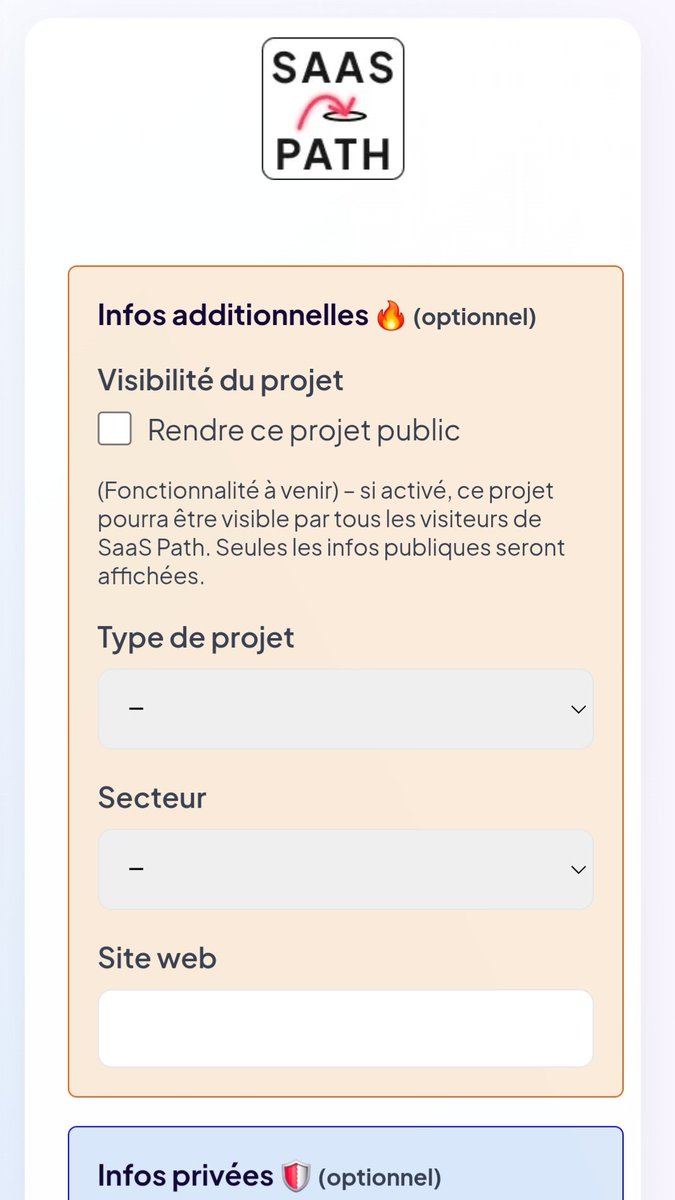Viewport: 675px width, 1200px height.
Task: Click the Type de projet label
Action: pos(196,638)
